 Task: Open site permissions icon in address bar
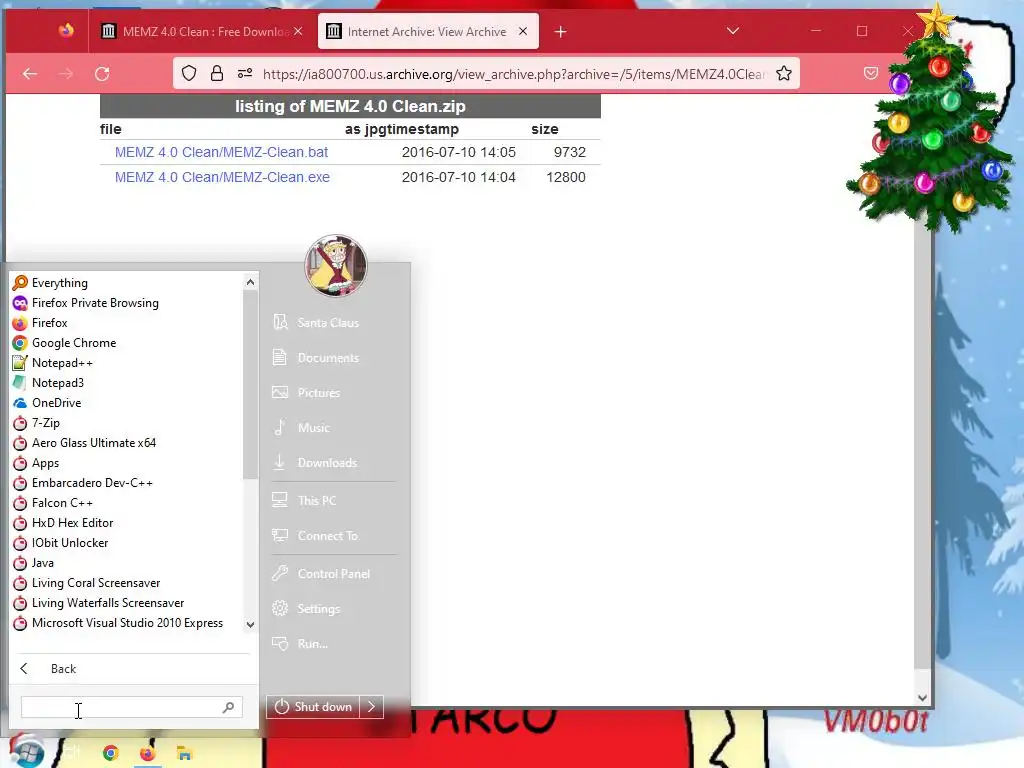(245, 74)
